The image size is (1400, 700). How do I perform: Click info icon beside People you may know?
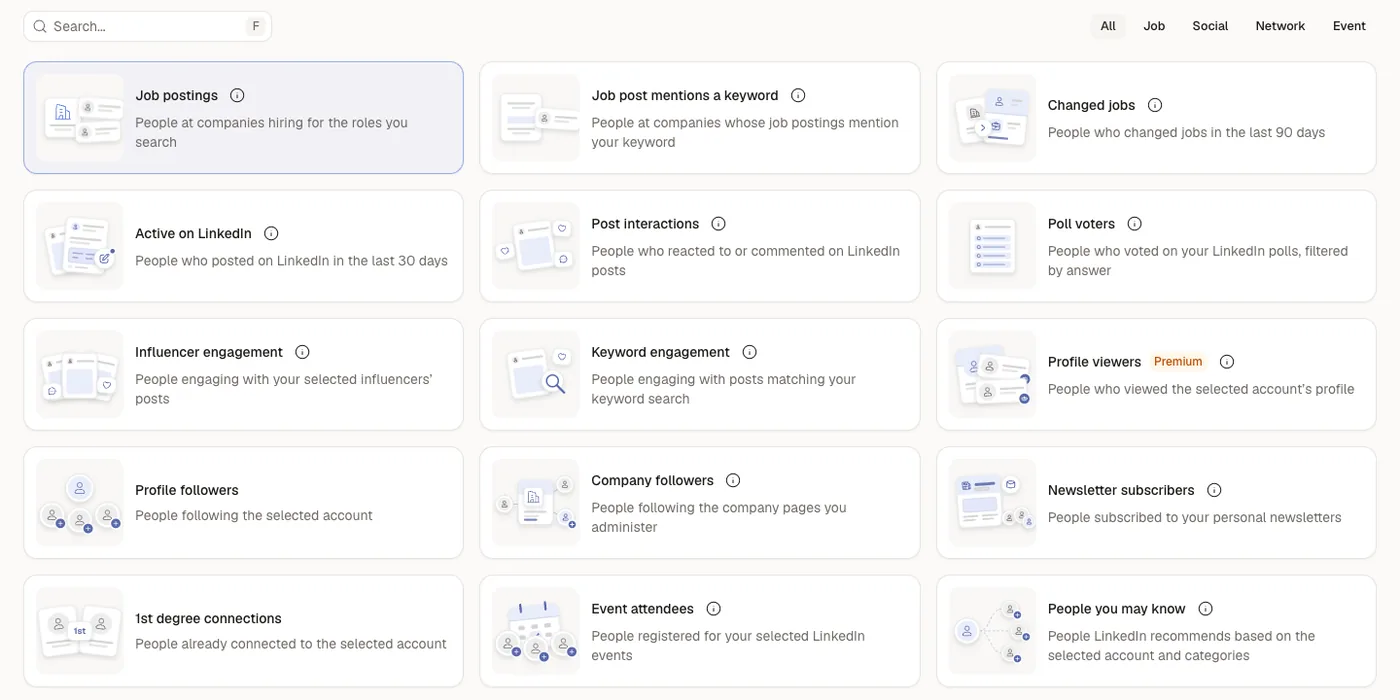1205,609
